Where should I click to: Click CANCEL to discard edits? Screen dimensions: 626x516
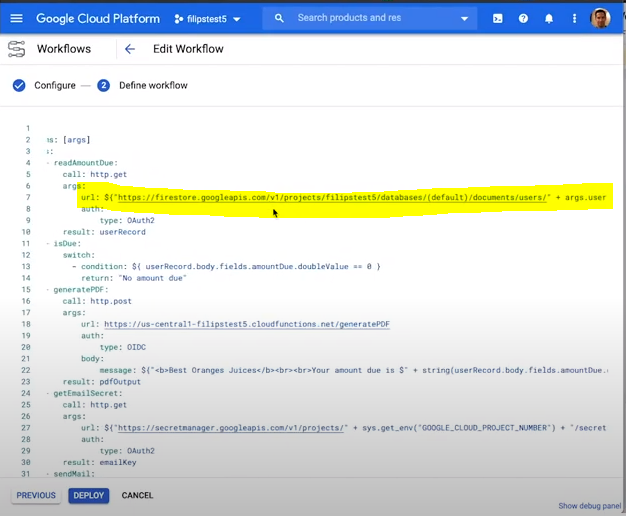tap(137, 495)
